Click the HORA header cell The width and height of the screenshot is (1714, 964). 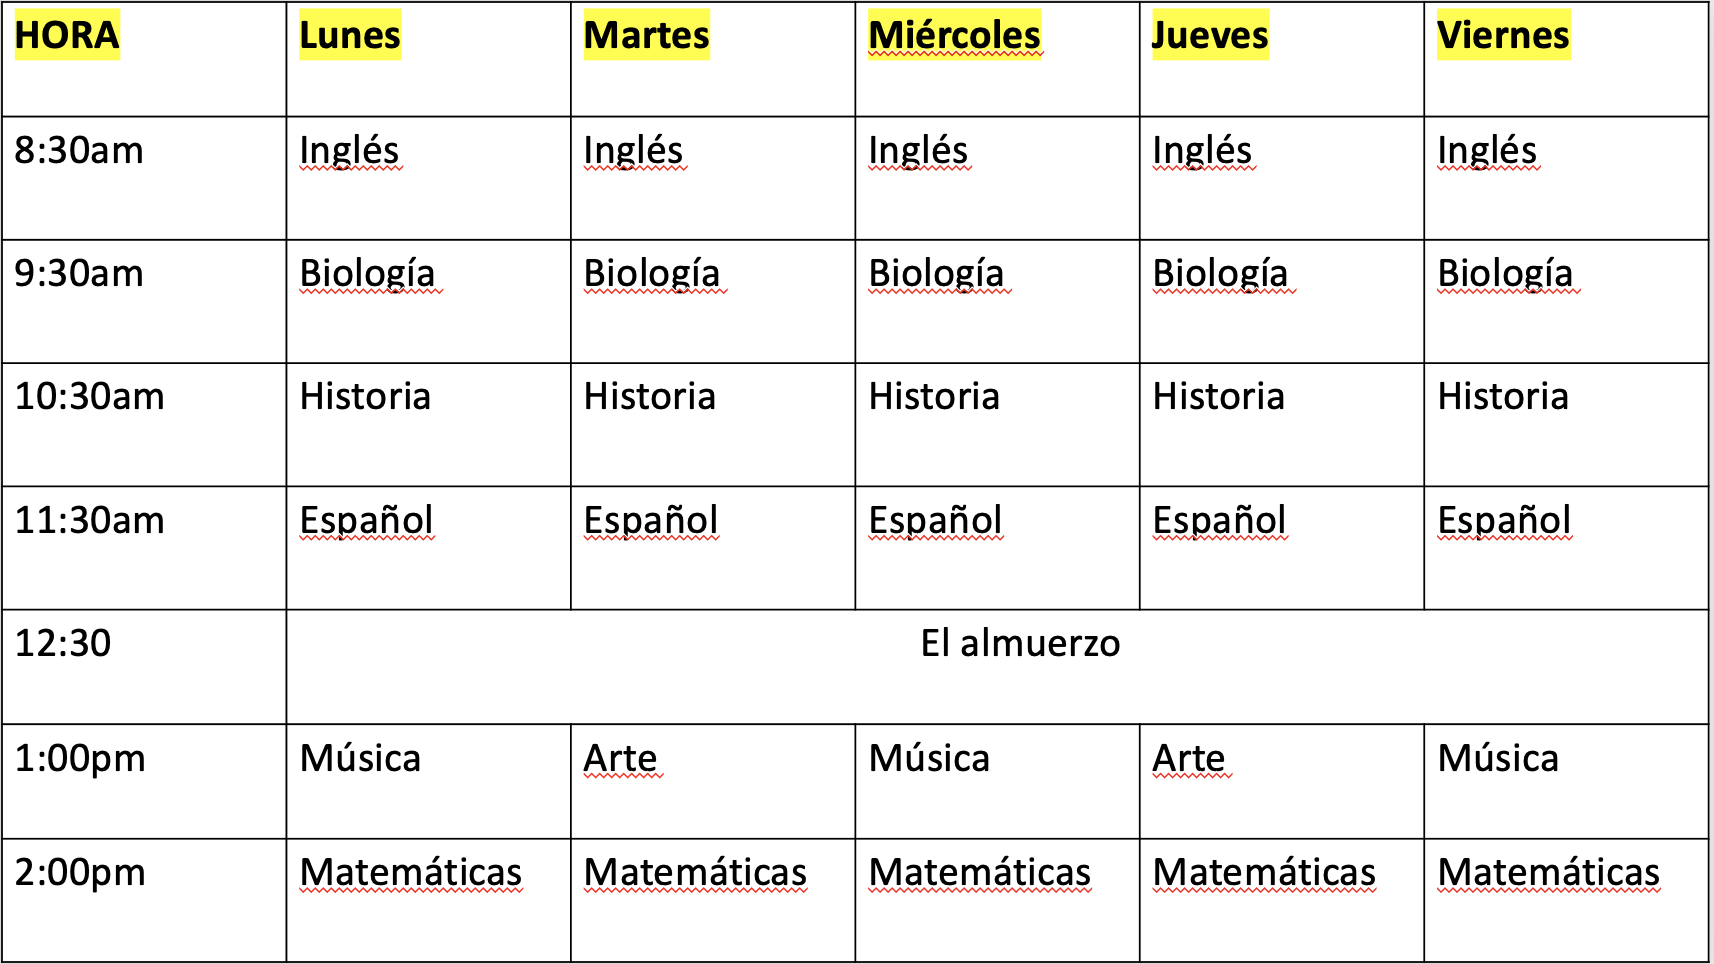coord(67,36)
